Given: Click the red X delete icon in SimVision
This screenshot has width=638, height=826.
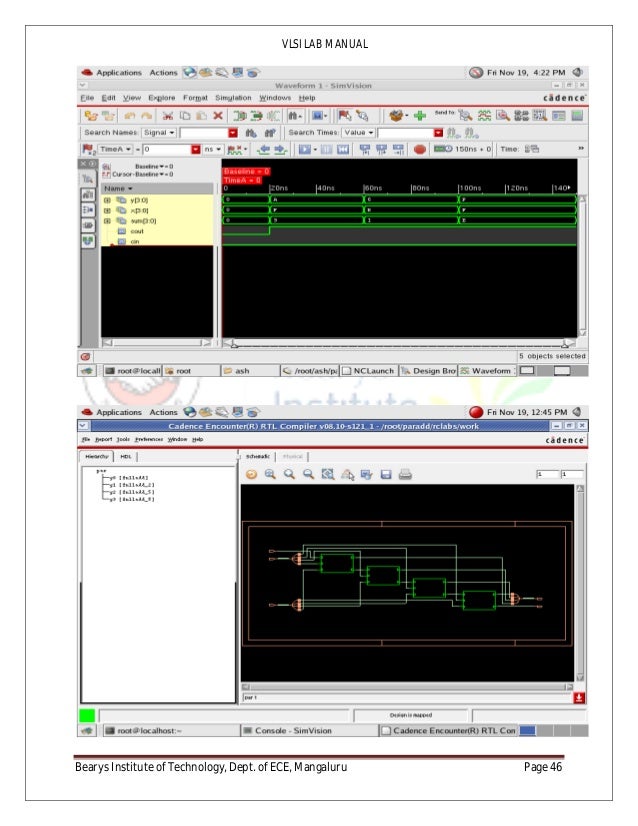Looking at the screenshot, I should (x=218, y=116).
